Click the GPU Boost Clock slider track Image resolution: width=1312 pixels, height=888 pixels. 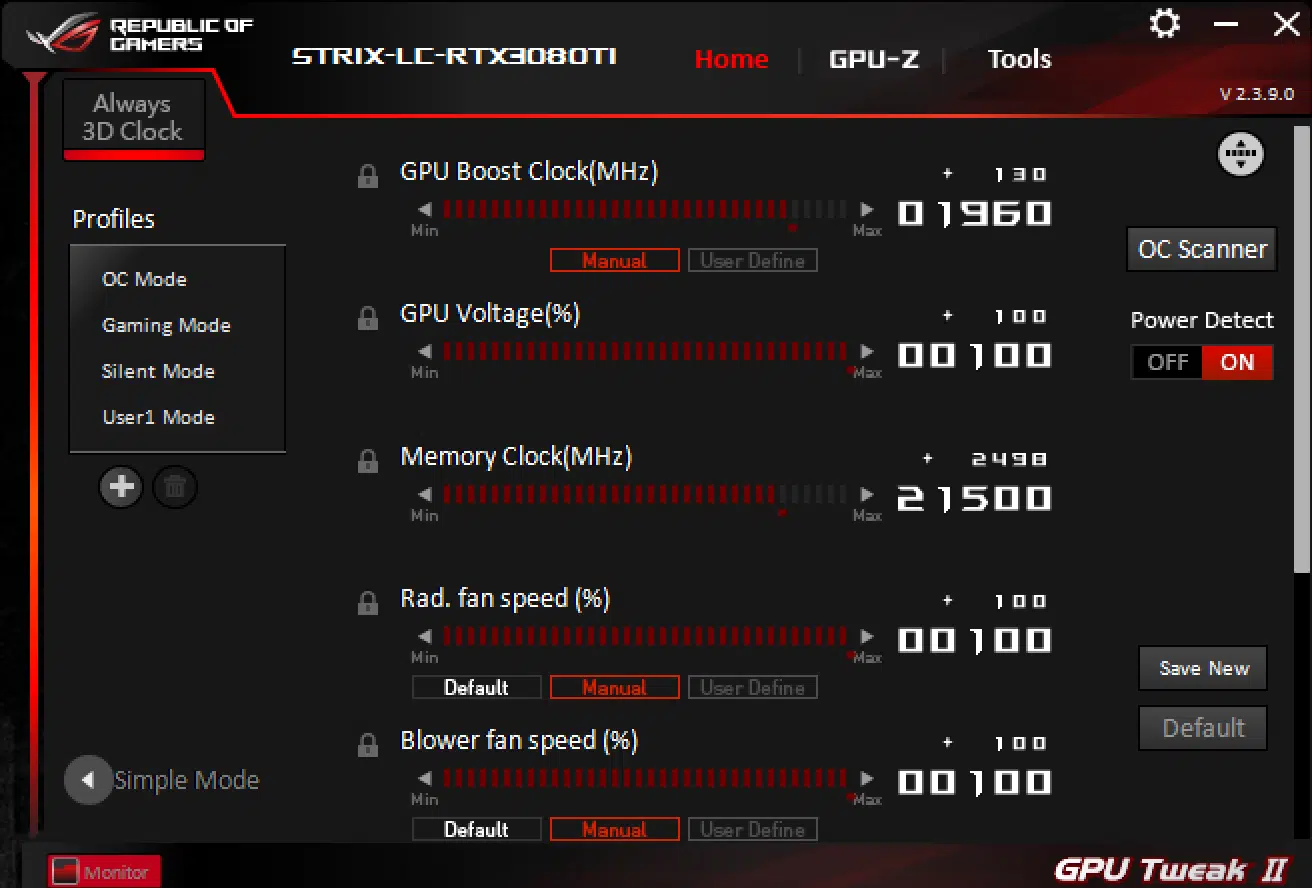[645, 210]
